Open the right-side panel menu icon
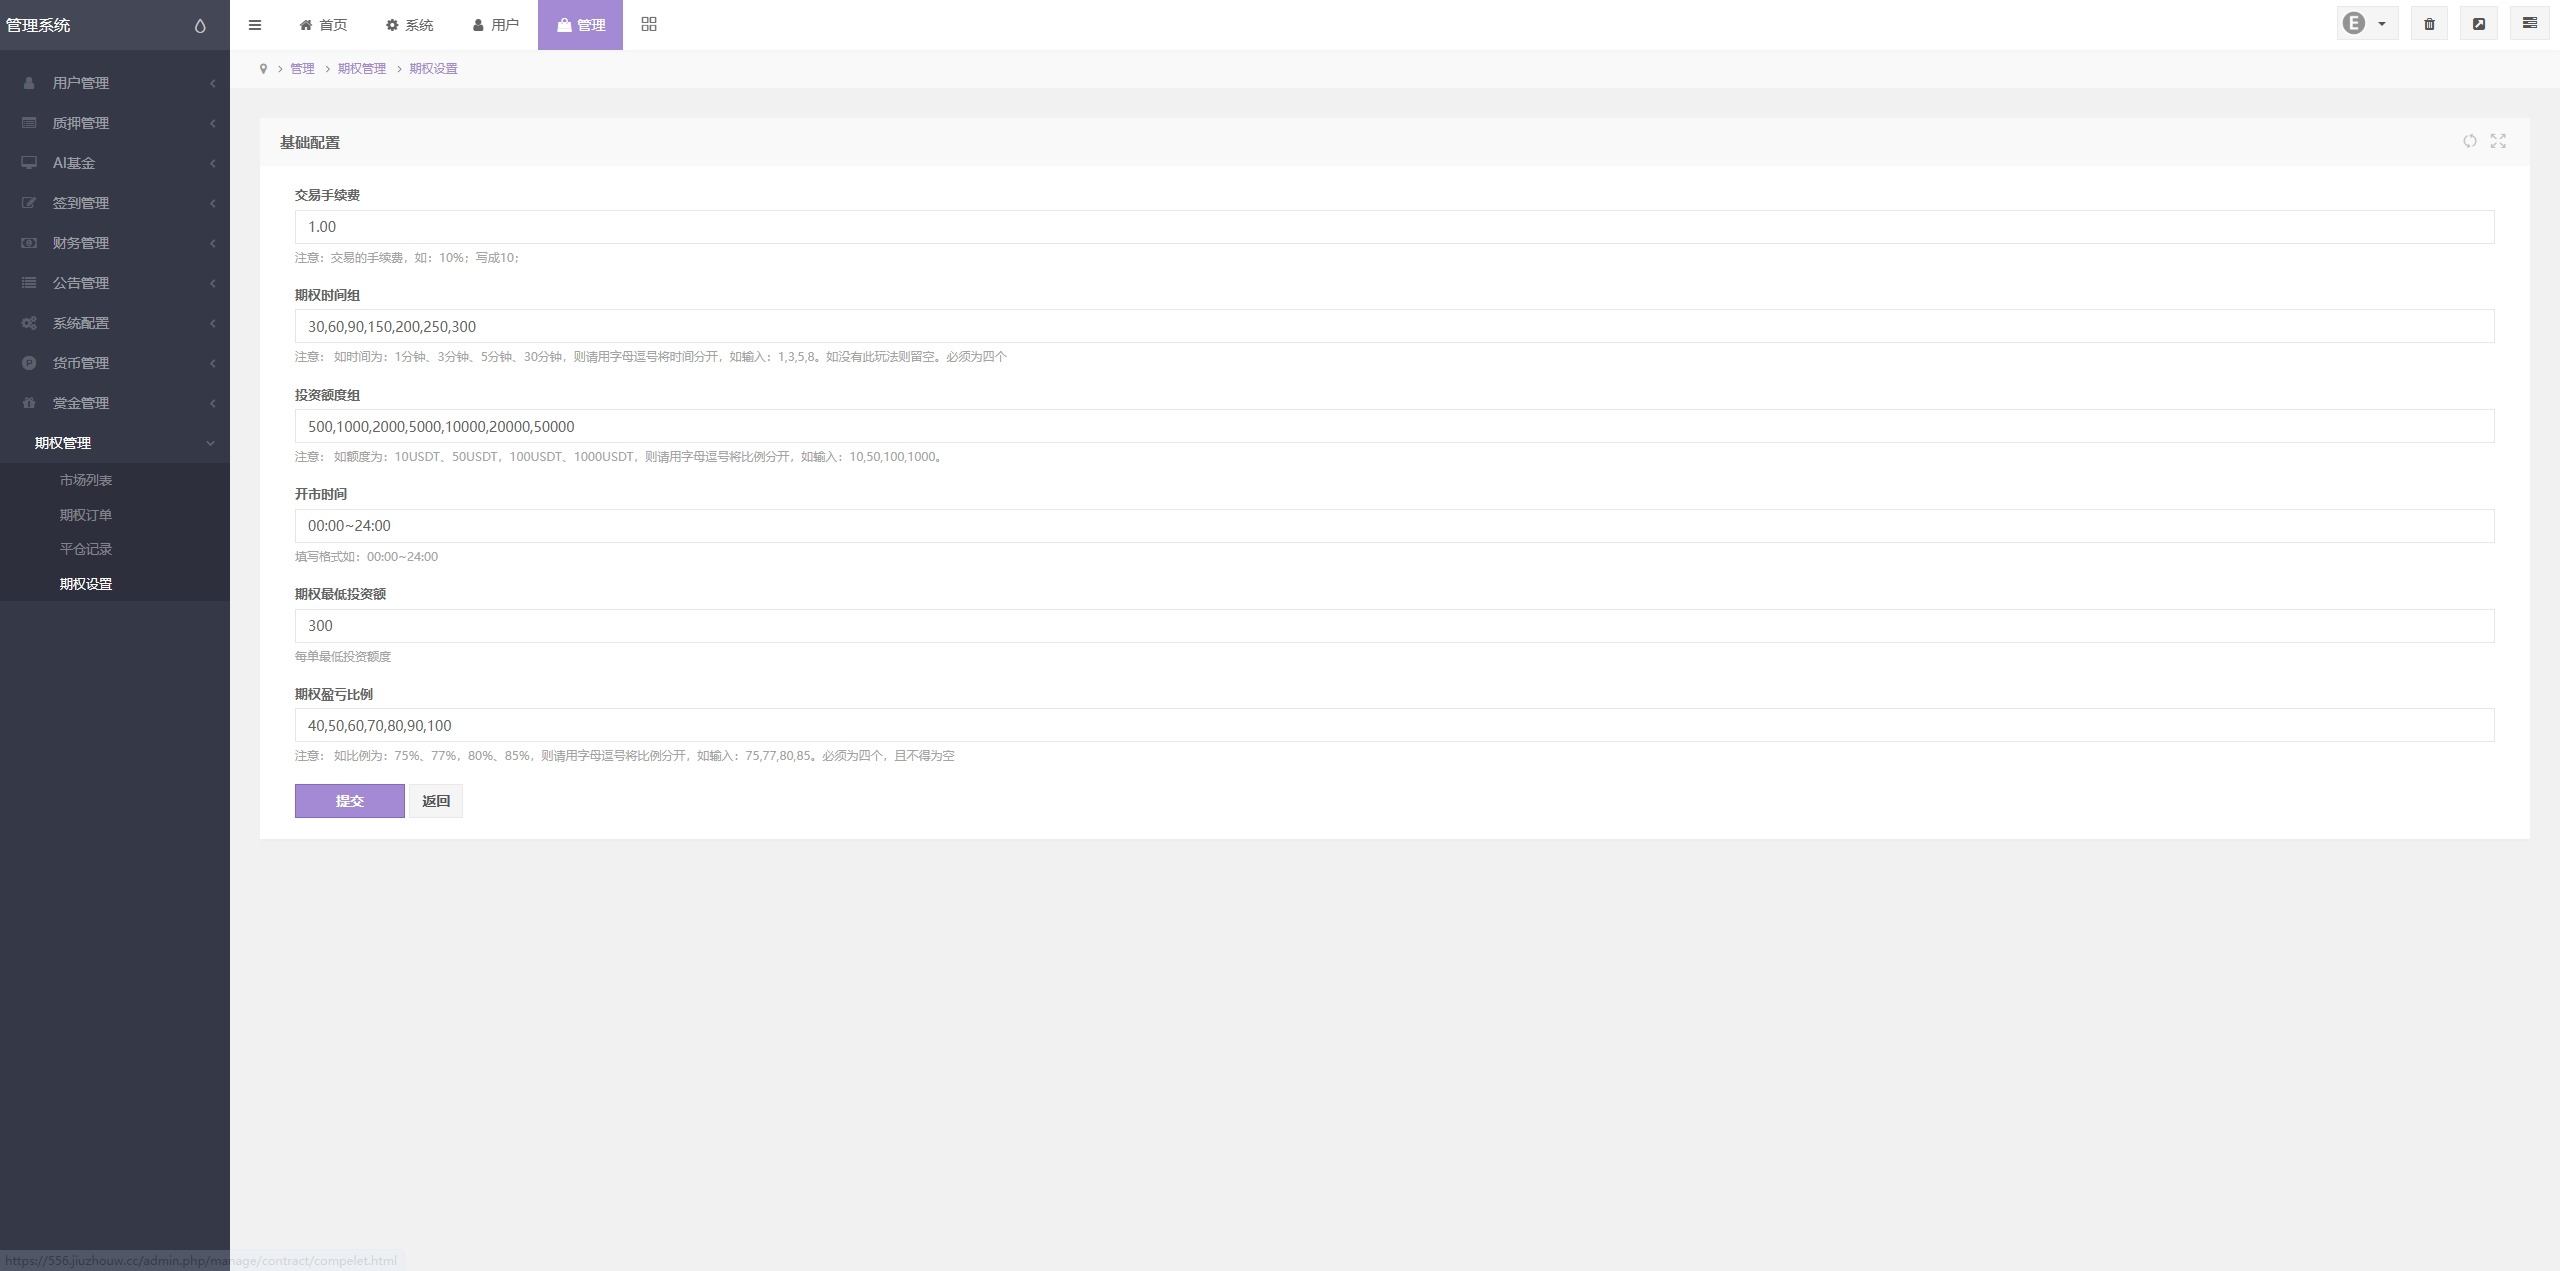The image size is (2560, 1271). point(2529,23)
